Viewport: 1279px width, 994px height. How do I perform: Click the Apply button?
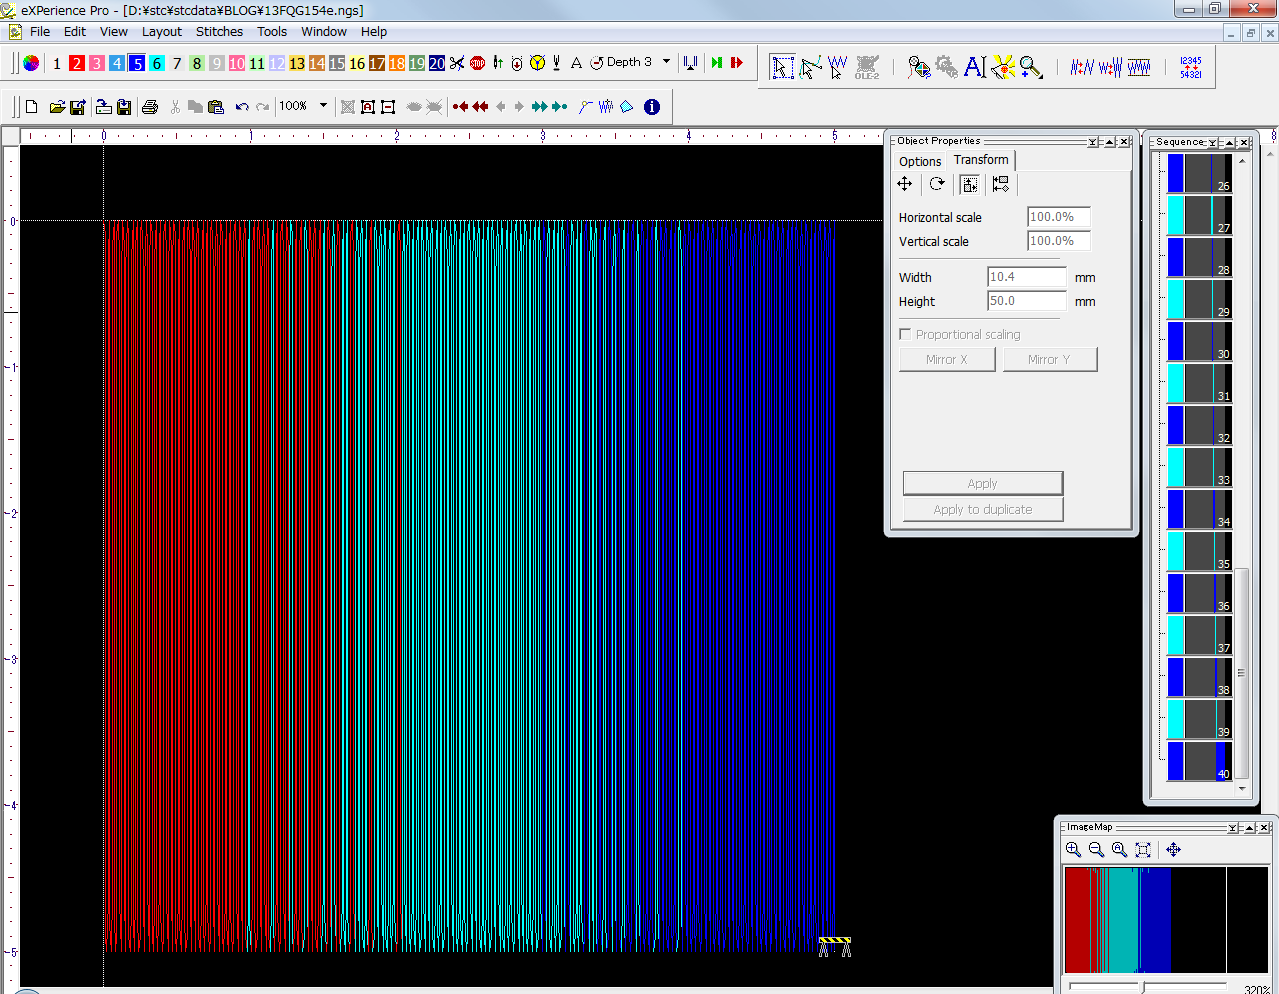point(983,483)
